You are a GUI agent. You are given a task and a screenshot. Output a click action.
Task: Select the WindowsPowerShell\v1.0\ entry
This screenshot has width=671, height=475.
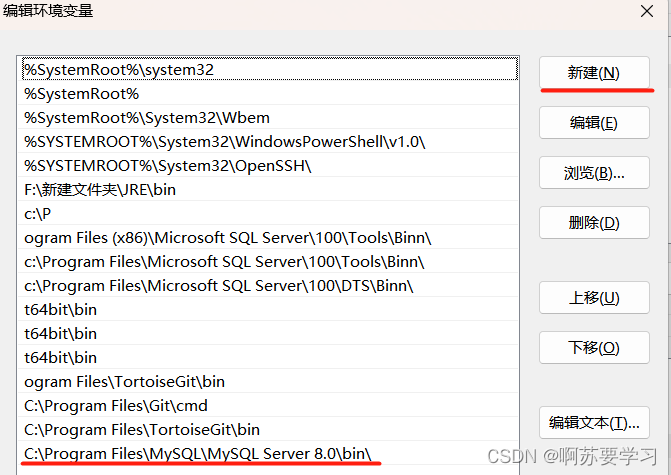click(x=268, y=142)
